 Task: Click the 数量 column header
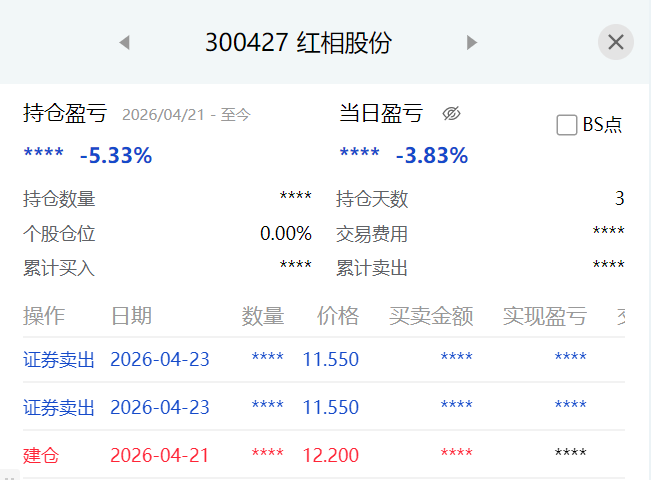click(x=263, y=316)
